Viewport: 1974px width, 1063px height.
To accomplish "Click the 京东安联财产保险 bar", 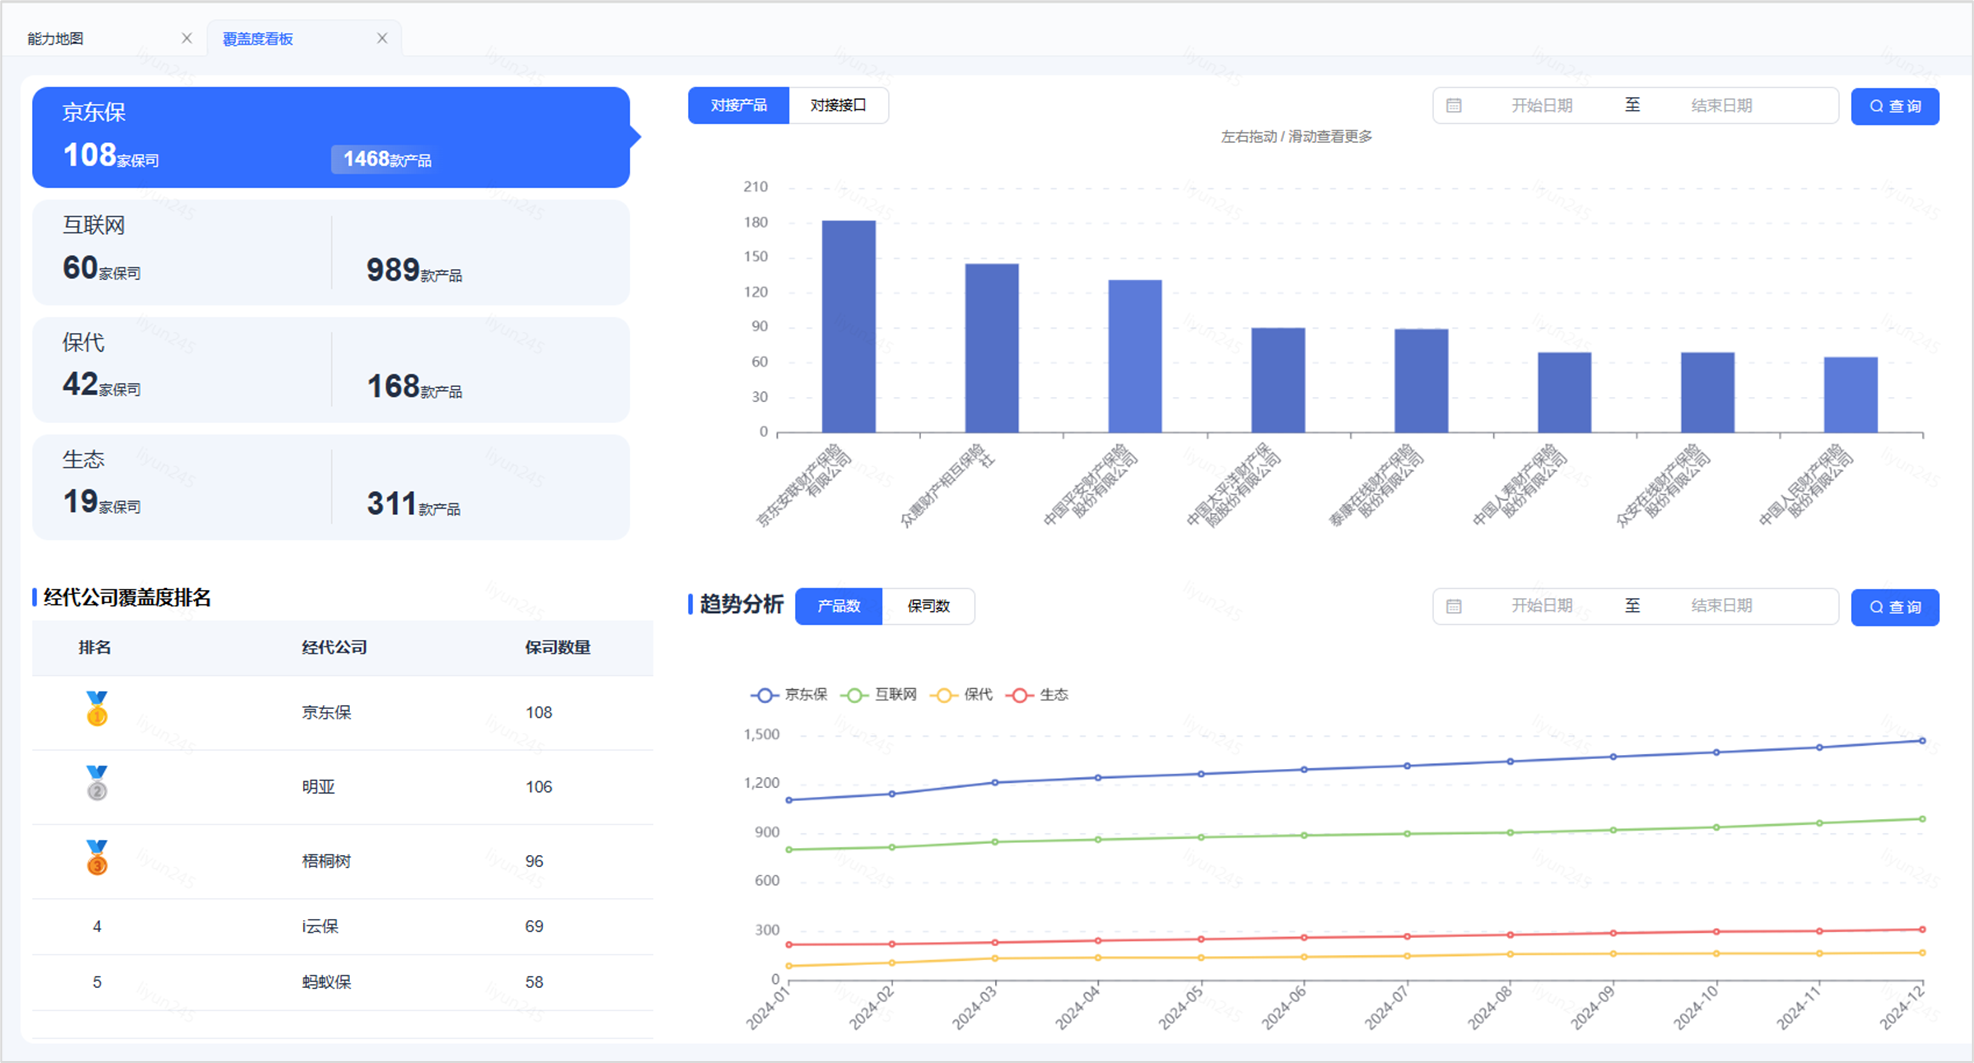I will (x=849, y=327).
